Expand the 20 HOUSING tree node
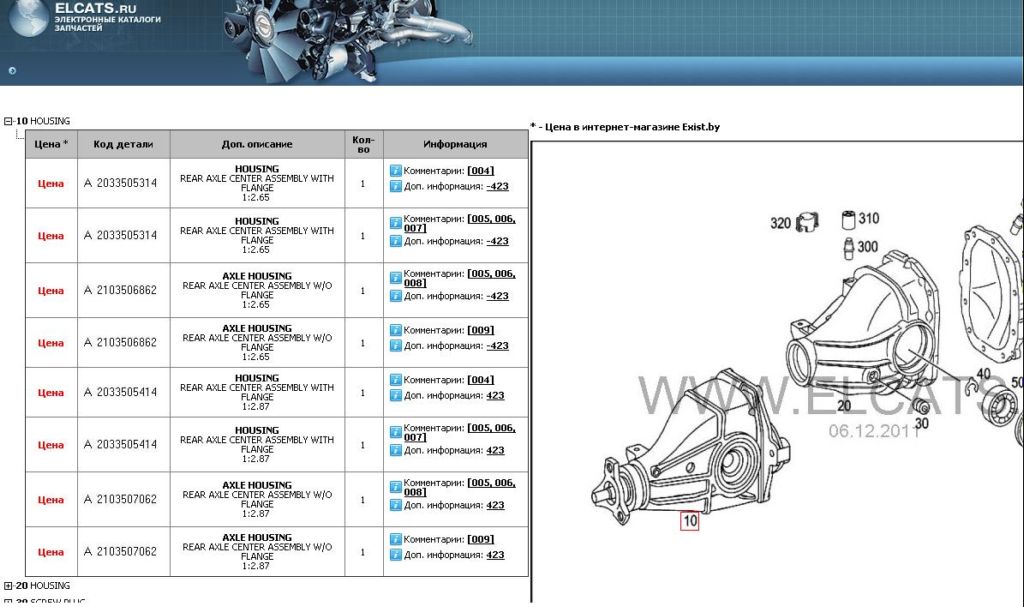The width and height of the screenshot is (1024, 607). click(8, 586)
